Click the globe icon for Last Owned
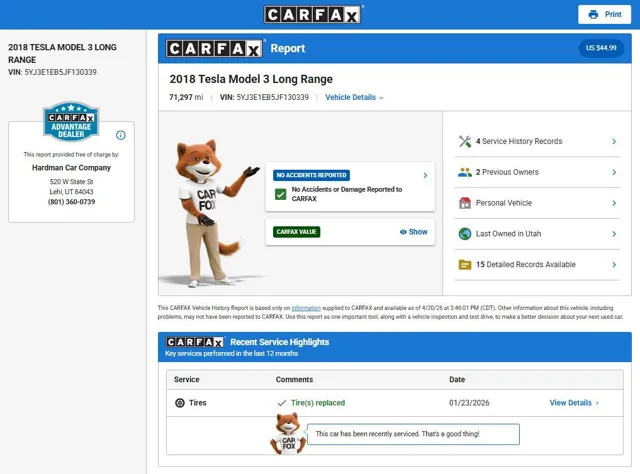 [x=465, y=234]
